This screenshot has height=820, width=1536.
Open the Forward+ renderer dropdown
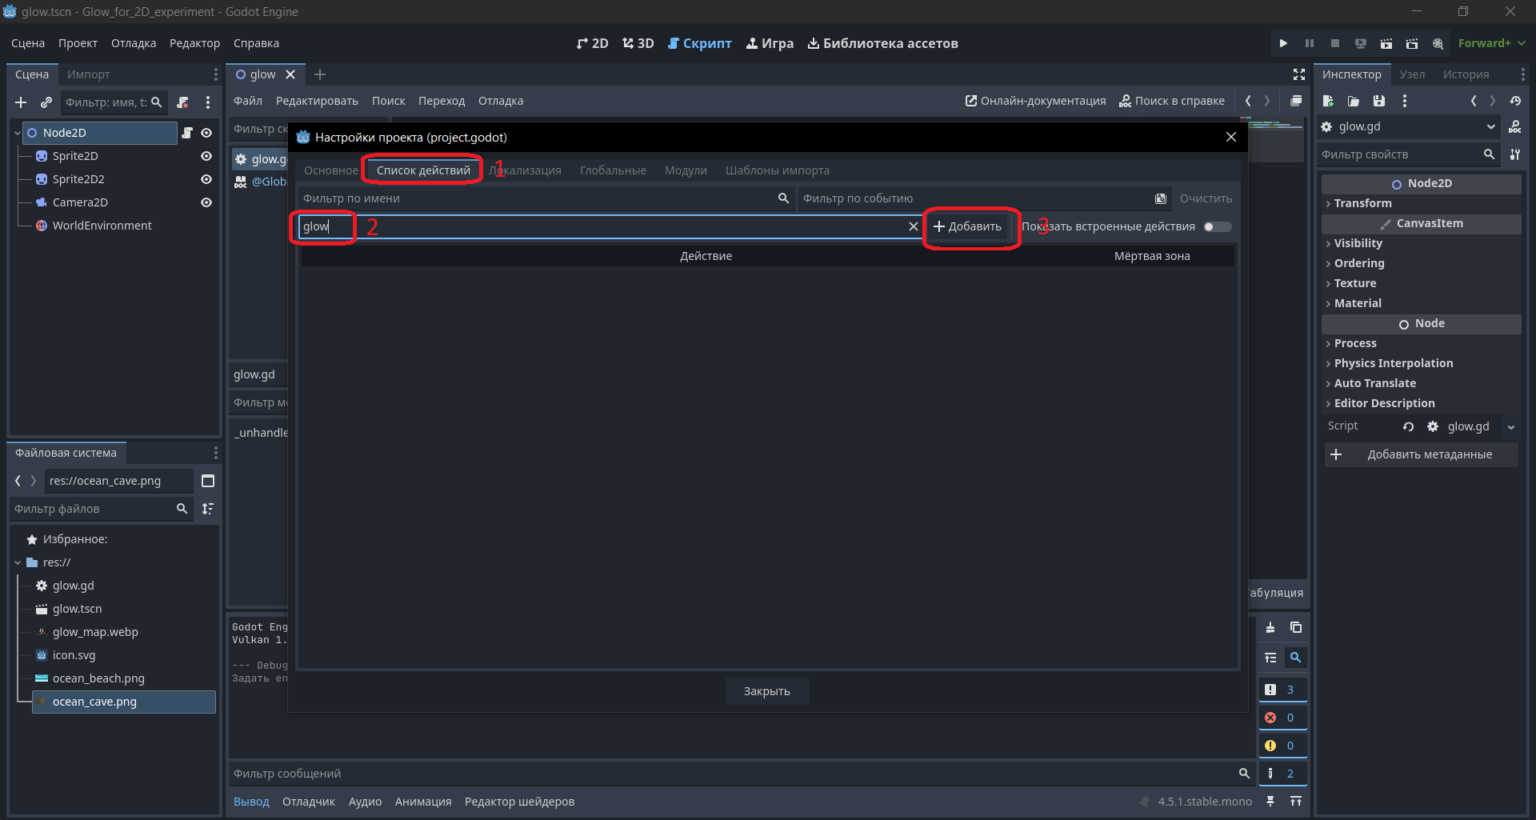pyautogui.click(x=1491, y=43)
